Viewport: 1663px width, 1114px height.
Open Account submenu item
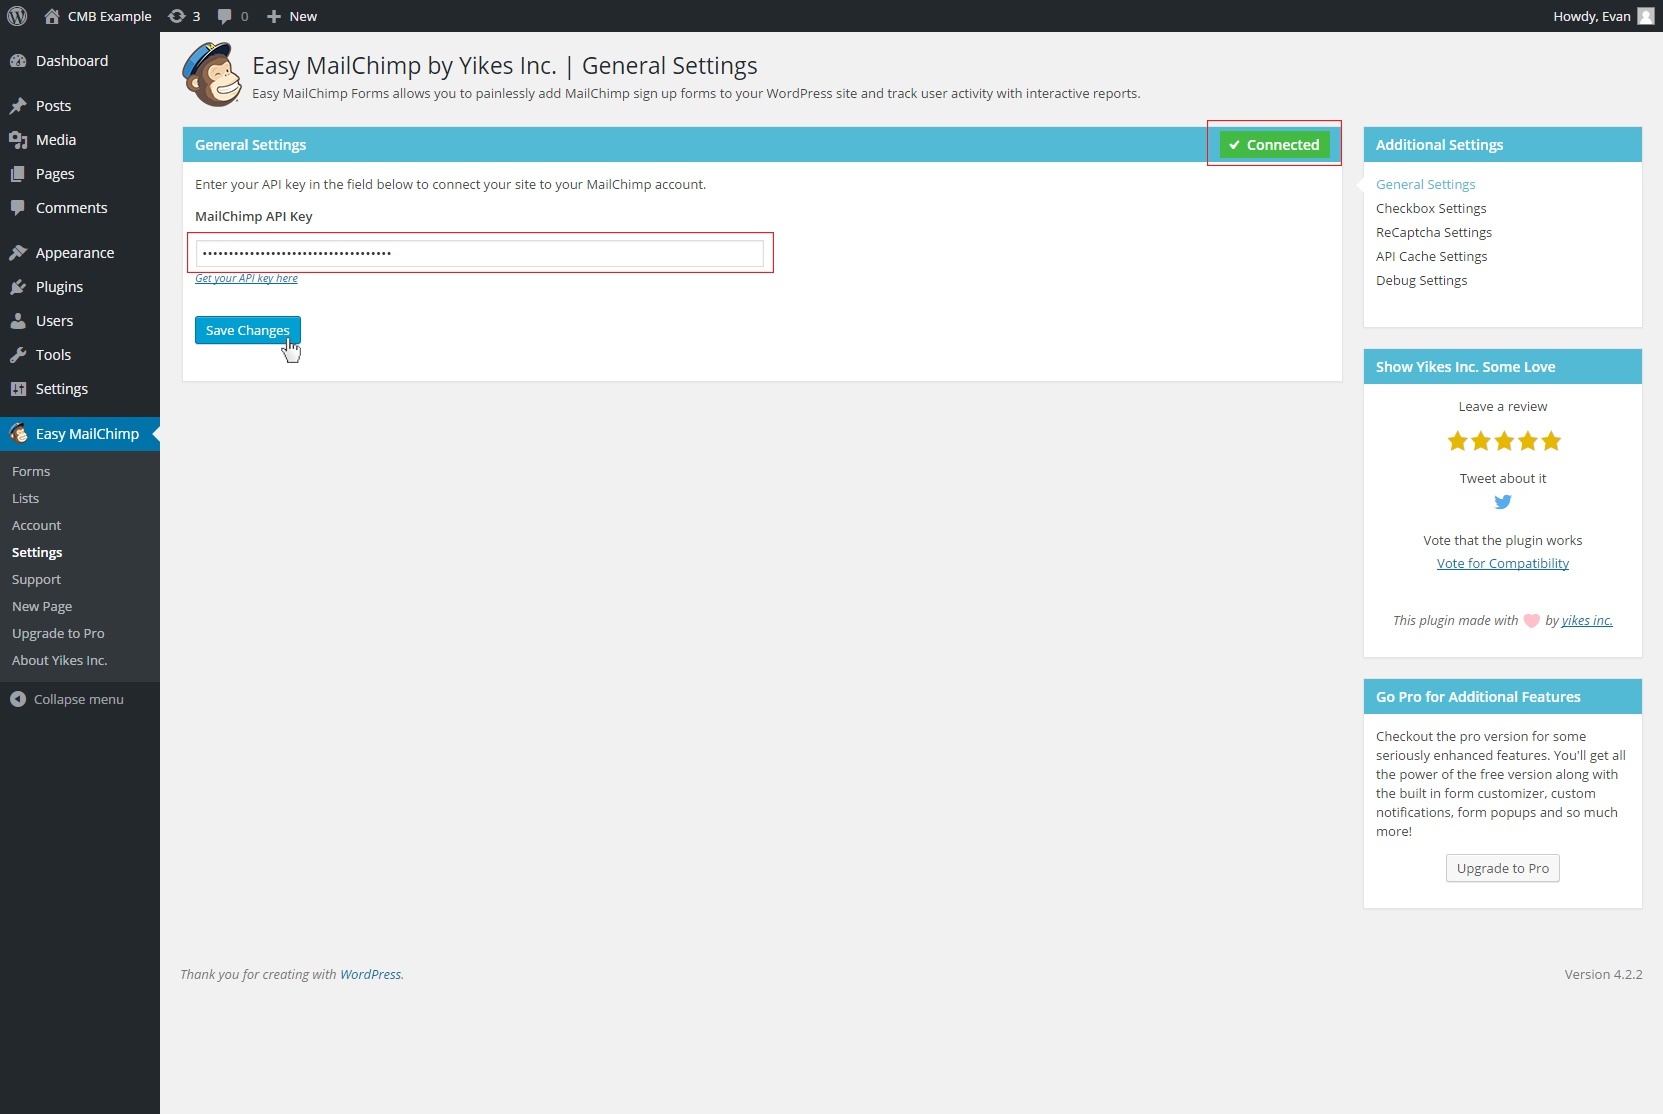tap(36, 525)
